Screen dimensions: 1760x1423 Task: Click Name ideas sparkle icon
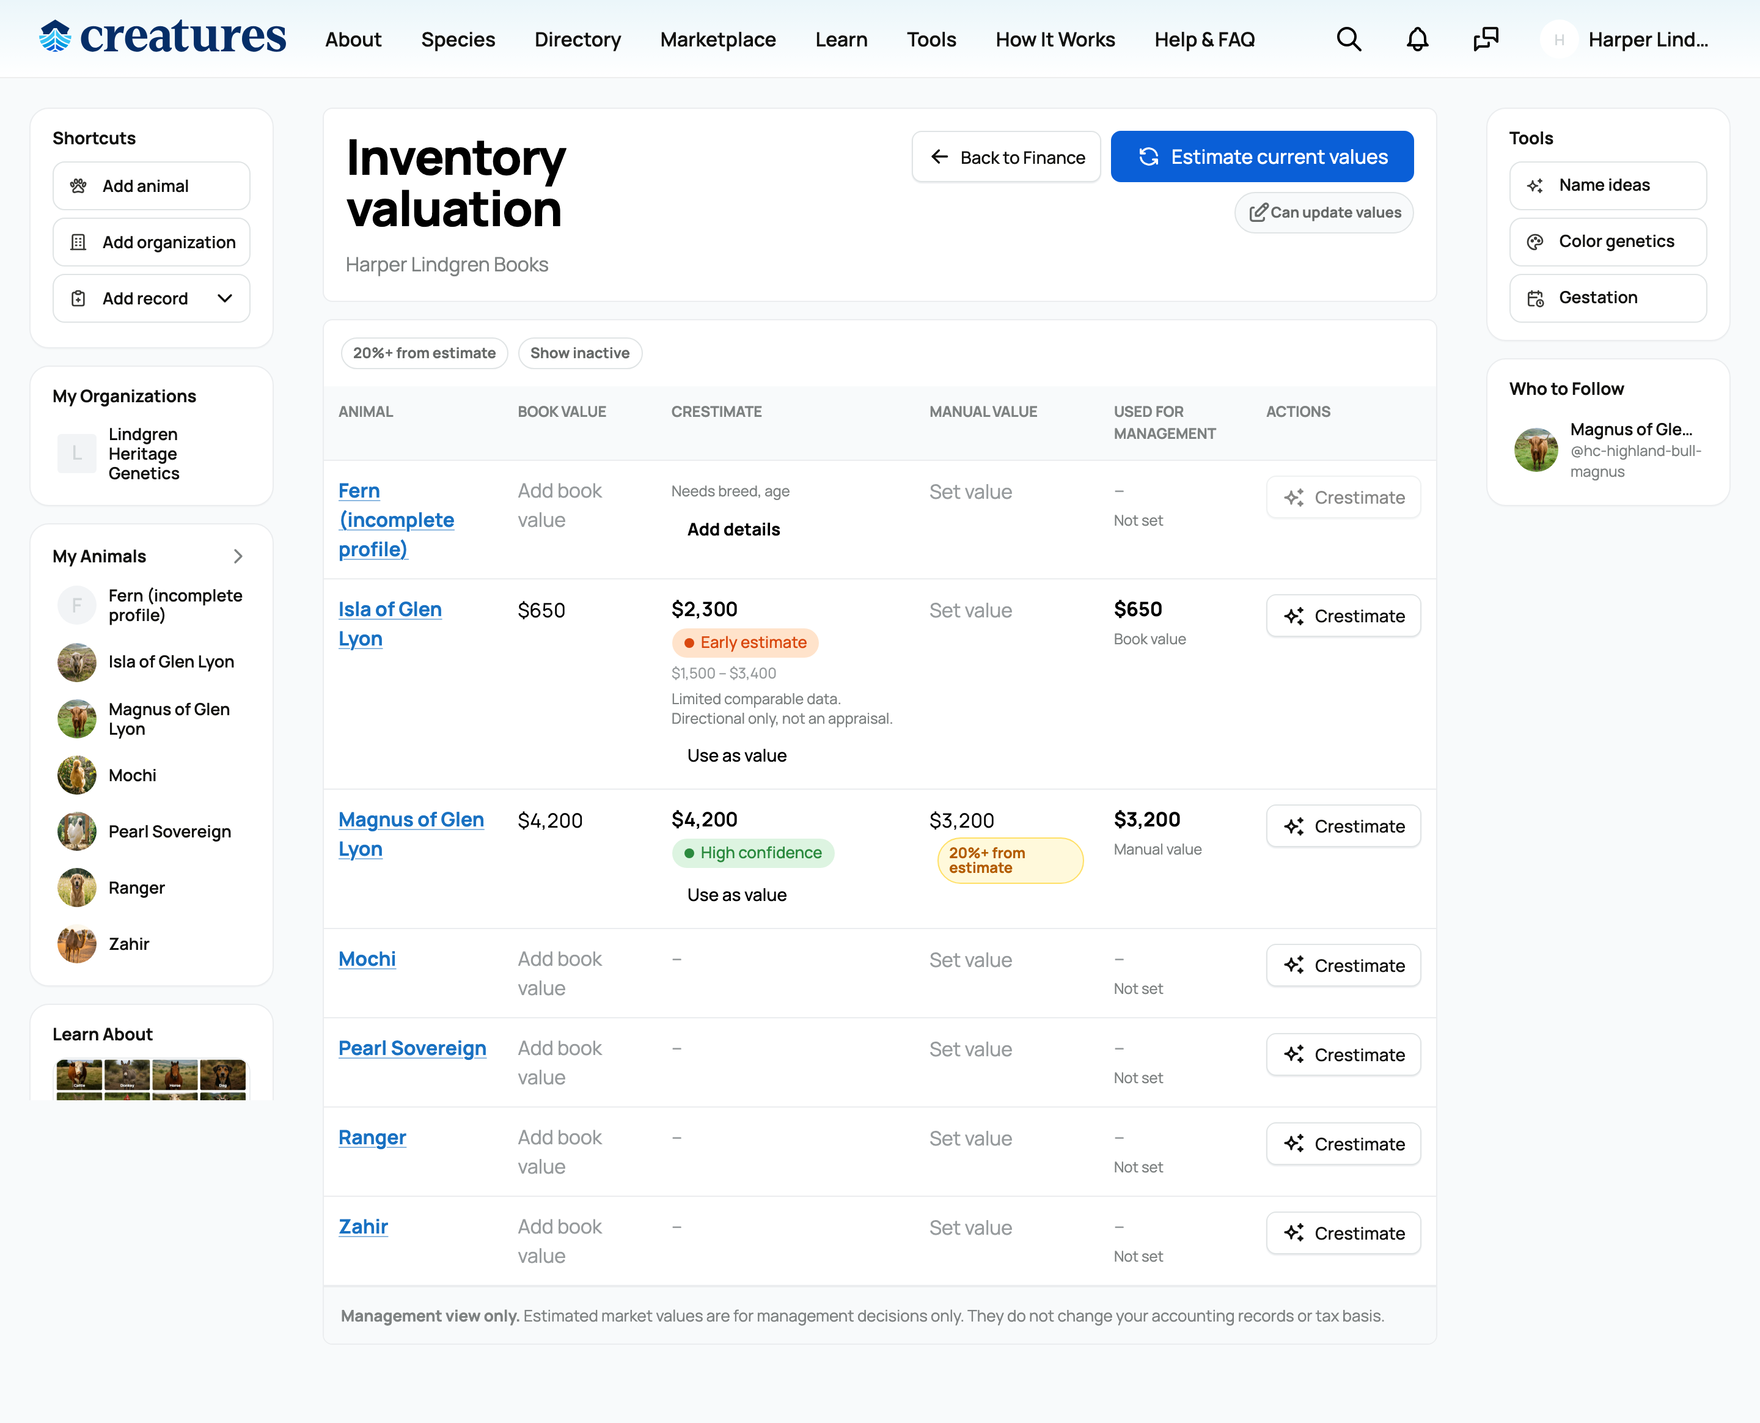click(1535, 186)
